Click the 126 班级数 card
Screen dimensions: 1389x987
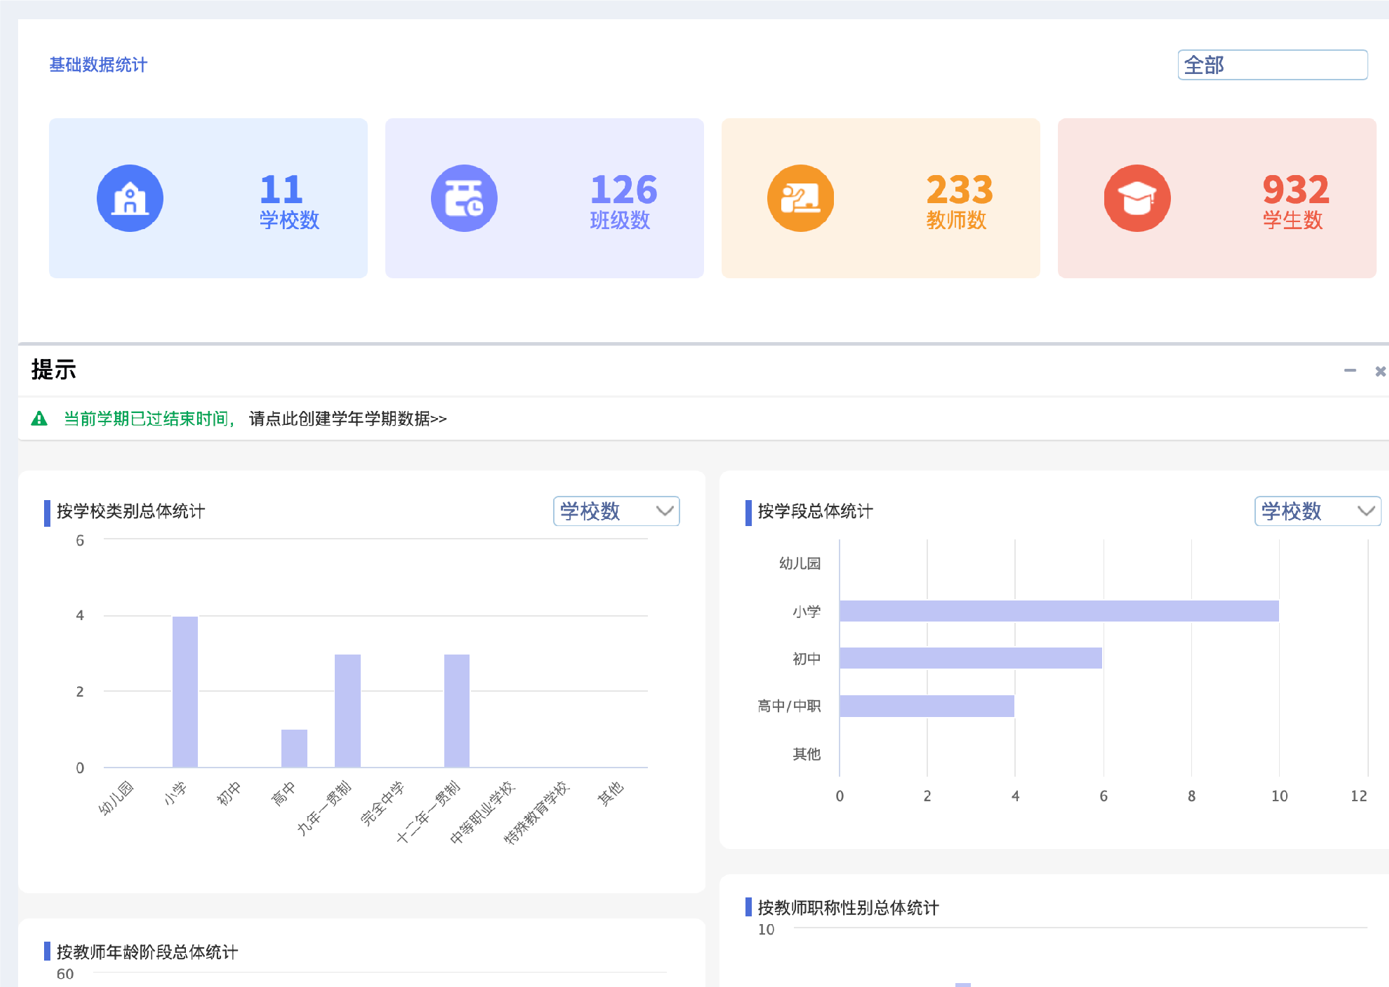[x=544, y=198]
